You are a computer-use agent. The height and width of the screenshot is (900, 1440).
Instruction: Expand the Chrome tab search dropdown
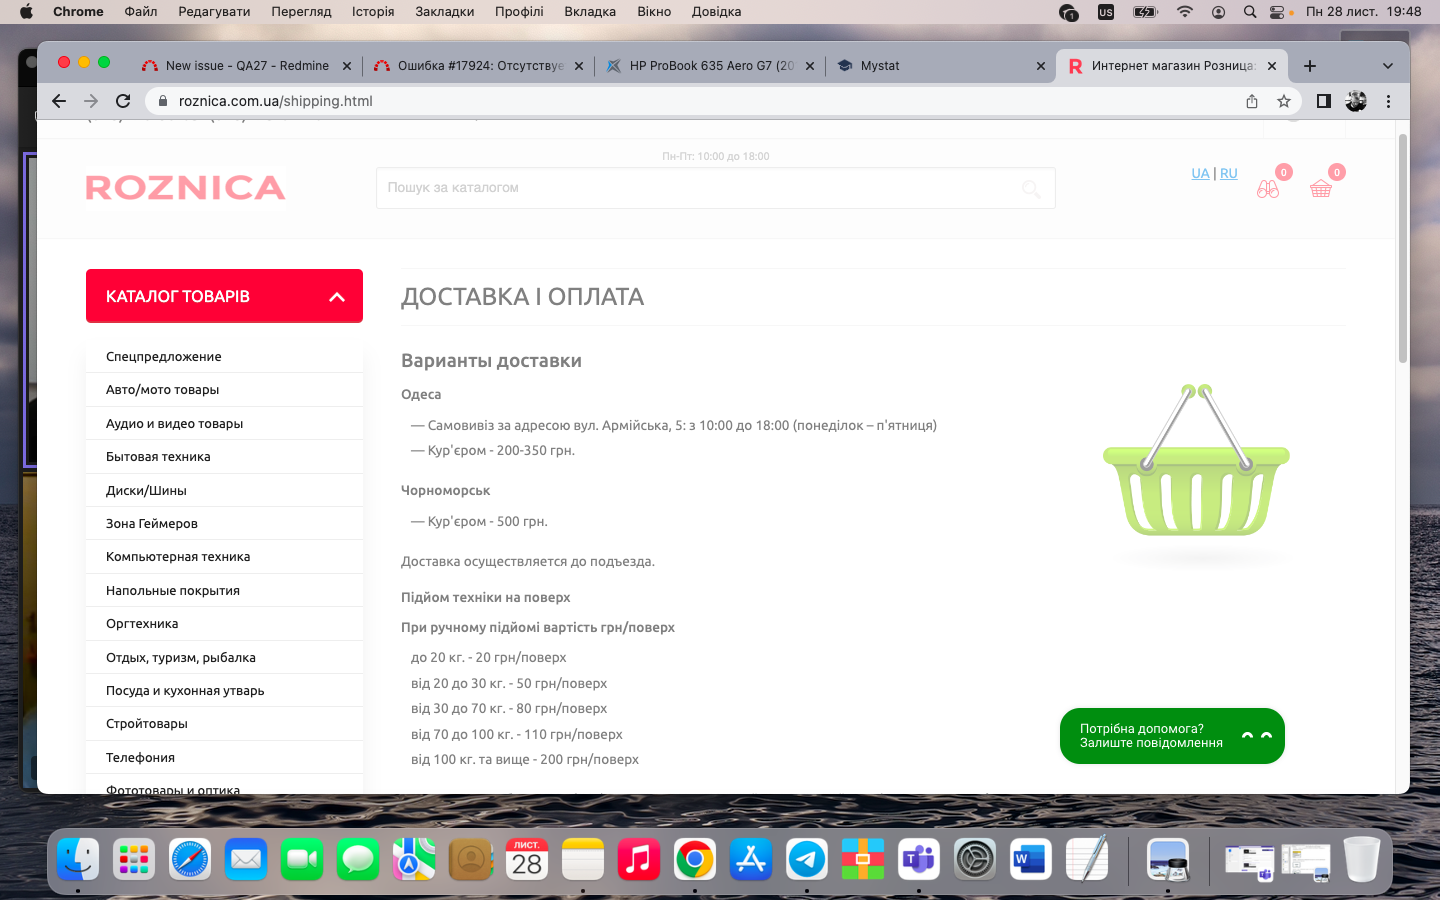point(1387,66)
